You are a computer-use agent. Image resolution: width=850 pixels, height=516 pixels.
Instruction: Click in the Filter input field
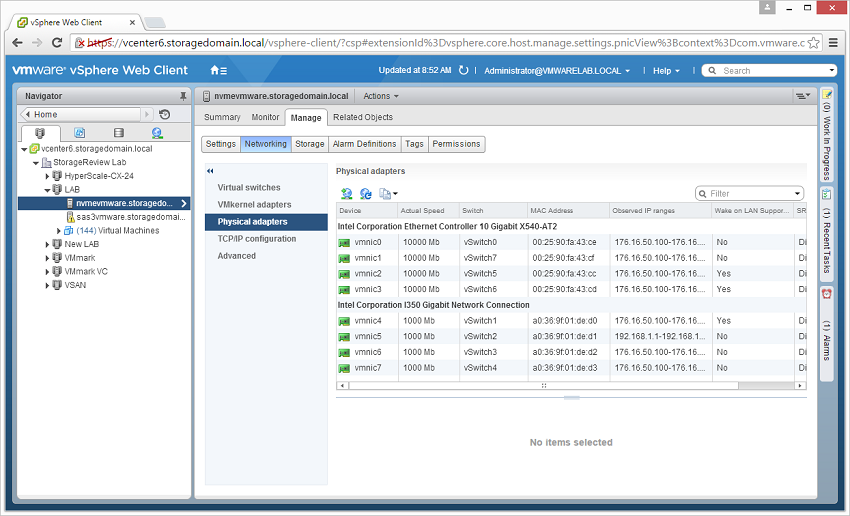tap(748, 194)
